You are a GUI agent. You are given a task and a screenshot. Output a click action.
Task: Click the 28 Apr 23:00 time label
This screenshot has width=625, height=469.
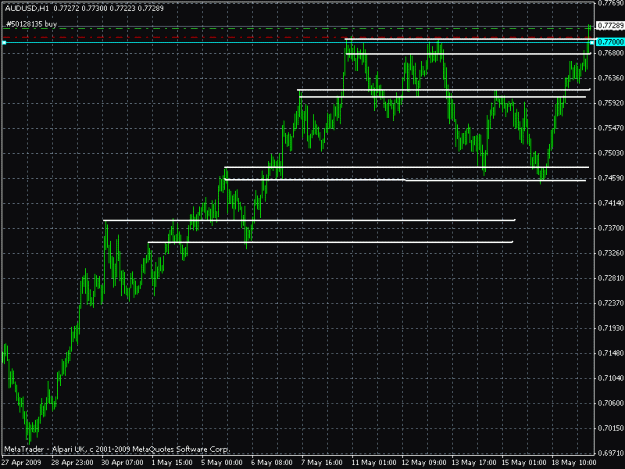[x=72, y=463]
